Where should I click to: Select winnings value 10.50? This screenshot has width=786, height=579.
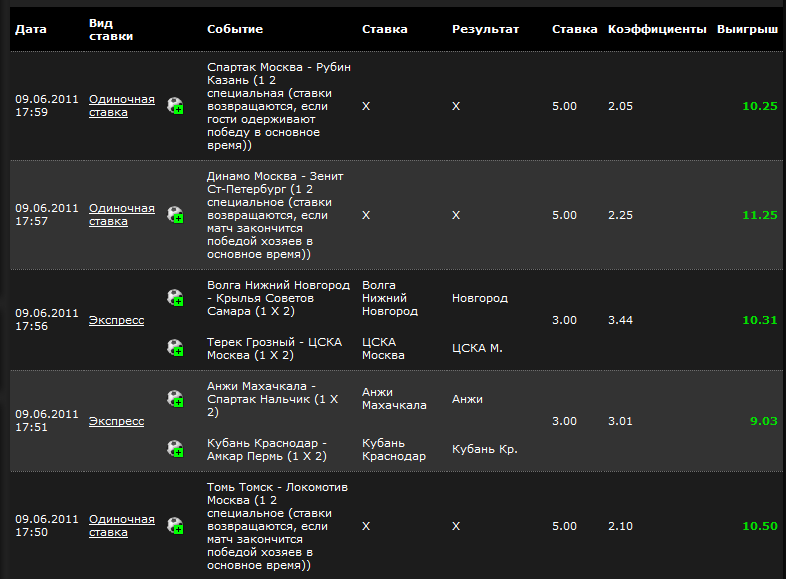click(x=760, y=526)
